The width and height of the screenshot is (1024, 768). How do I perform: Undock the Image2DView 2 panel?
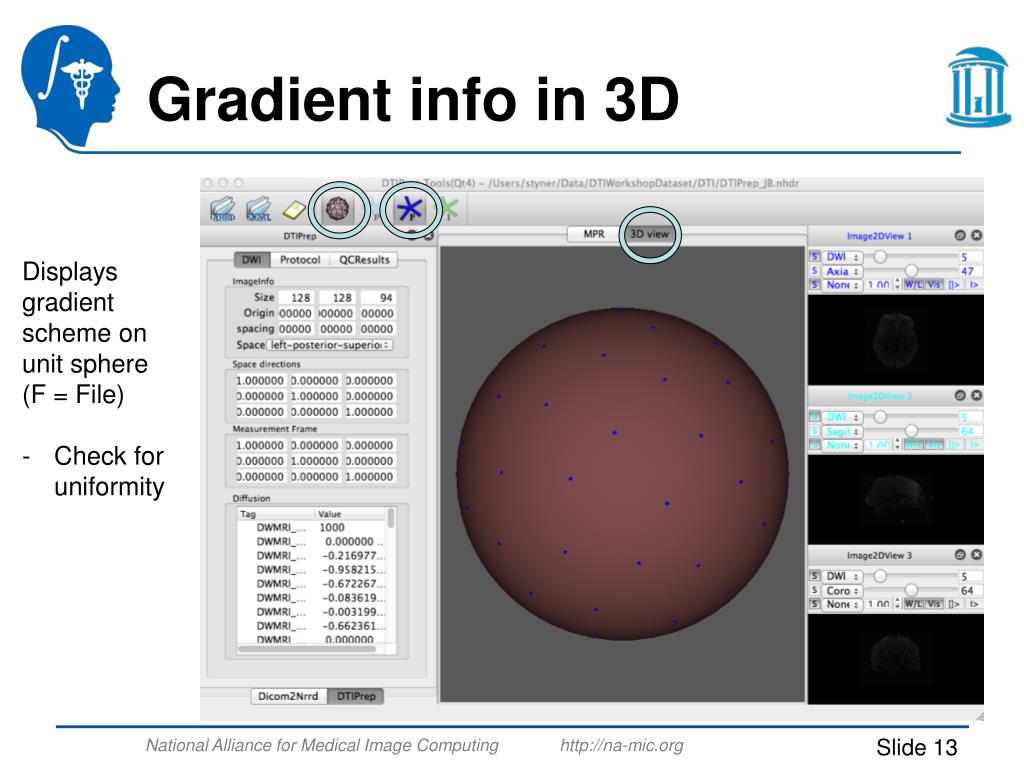click(960, 395)
